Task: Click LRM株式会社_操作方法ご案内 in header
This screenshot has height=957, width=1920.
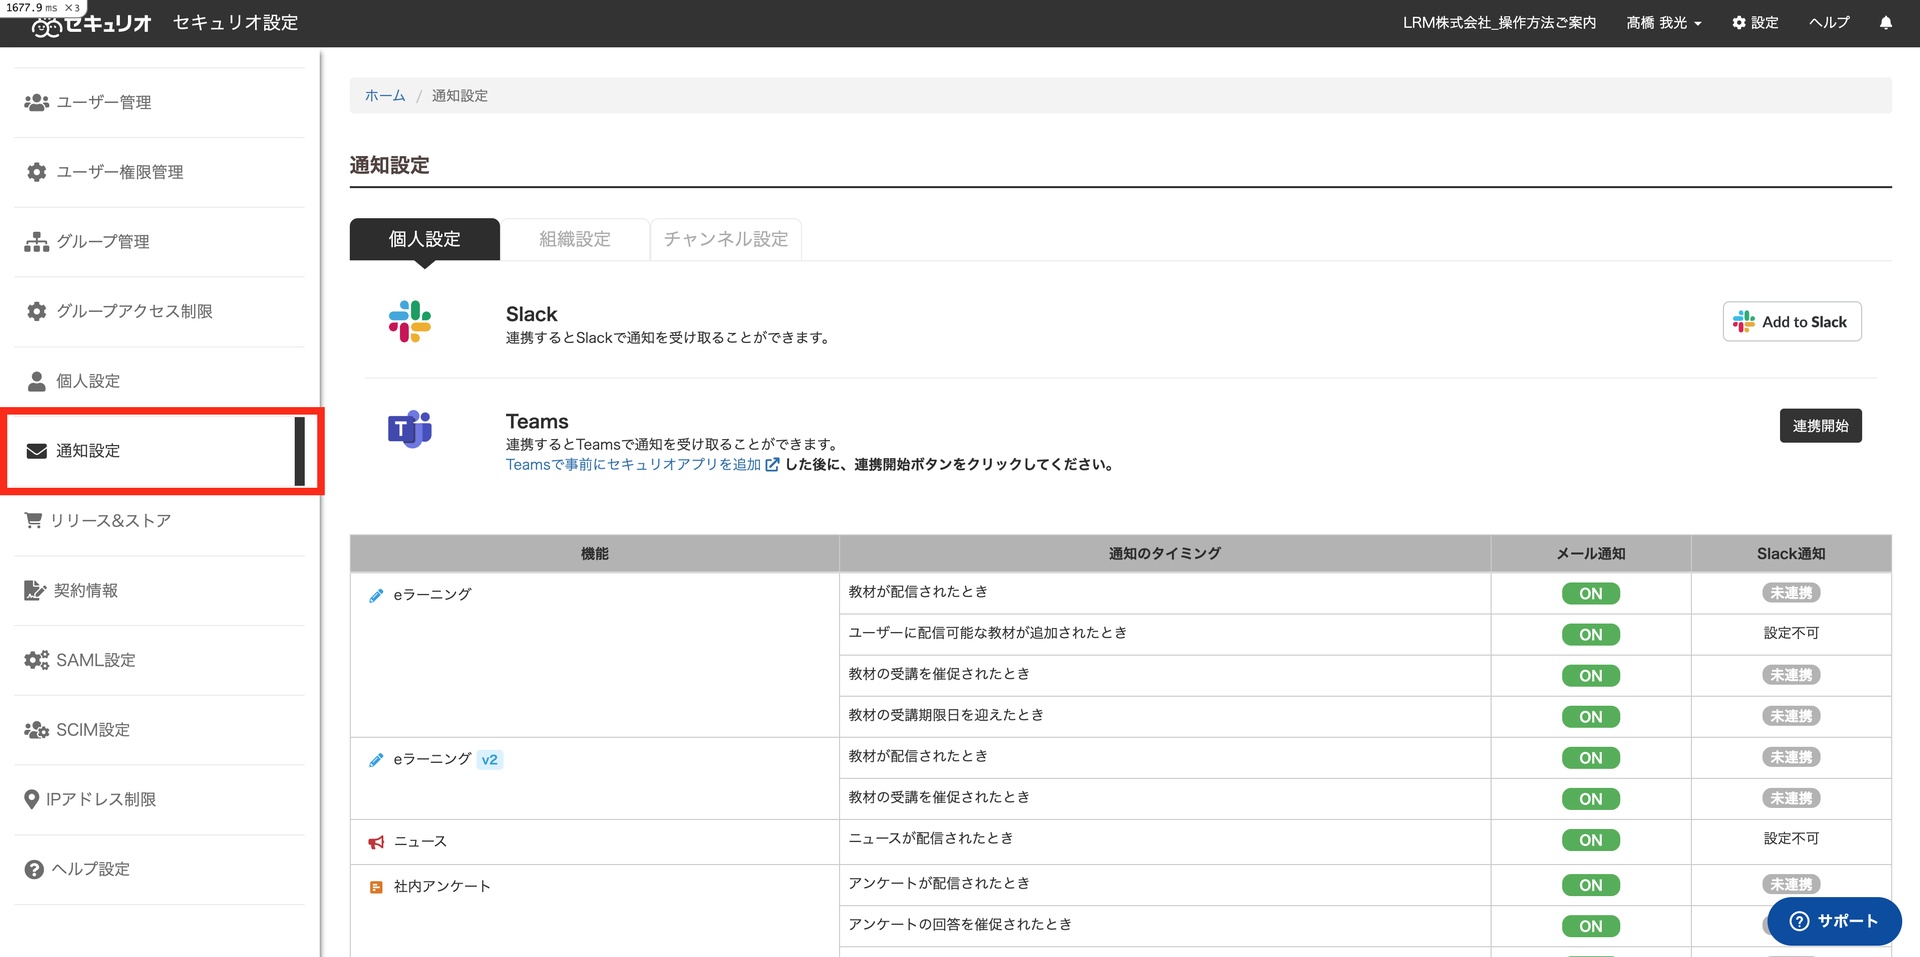Action: pos(1499,23)
